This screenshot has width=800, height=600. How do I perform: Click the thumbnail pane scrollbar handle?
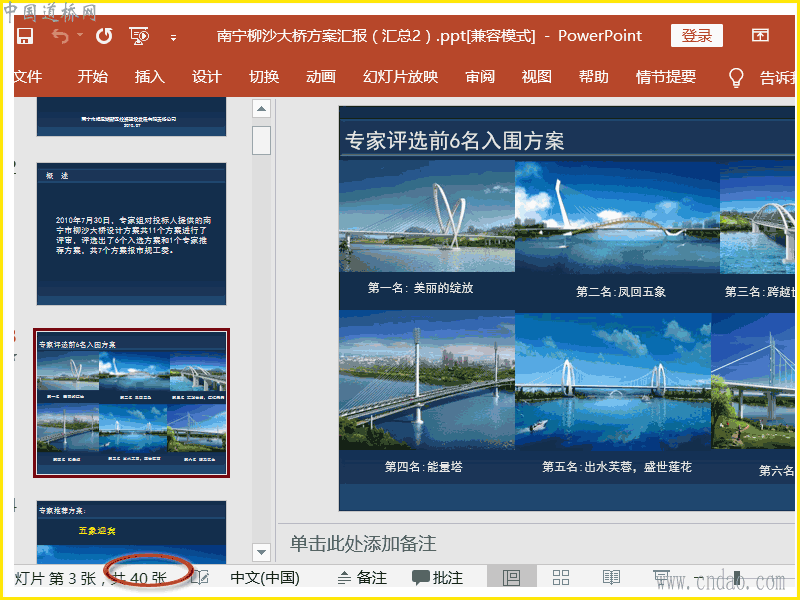coord(261,140)
